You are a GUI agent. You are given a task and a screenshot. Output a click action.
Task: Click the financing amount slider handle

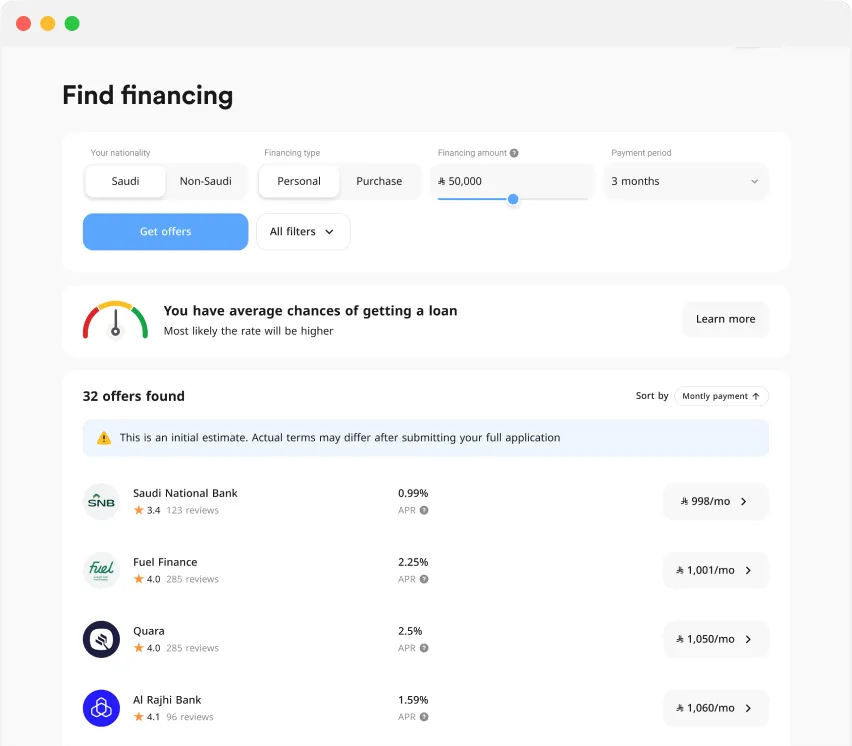tap(513, 199)
